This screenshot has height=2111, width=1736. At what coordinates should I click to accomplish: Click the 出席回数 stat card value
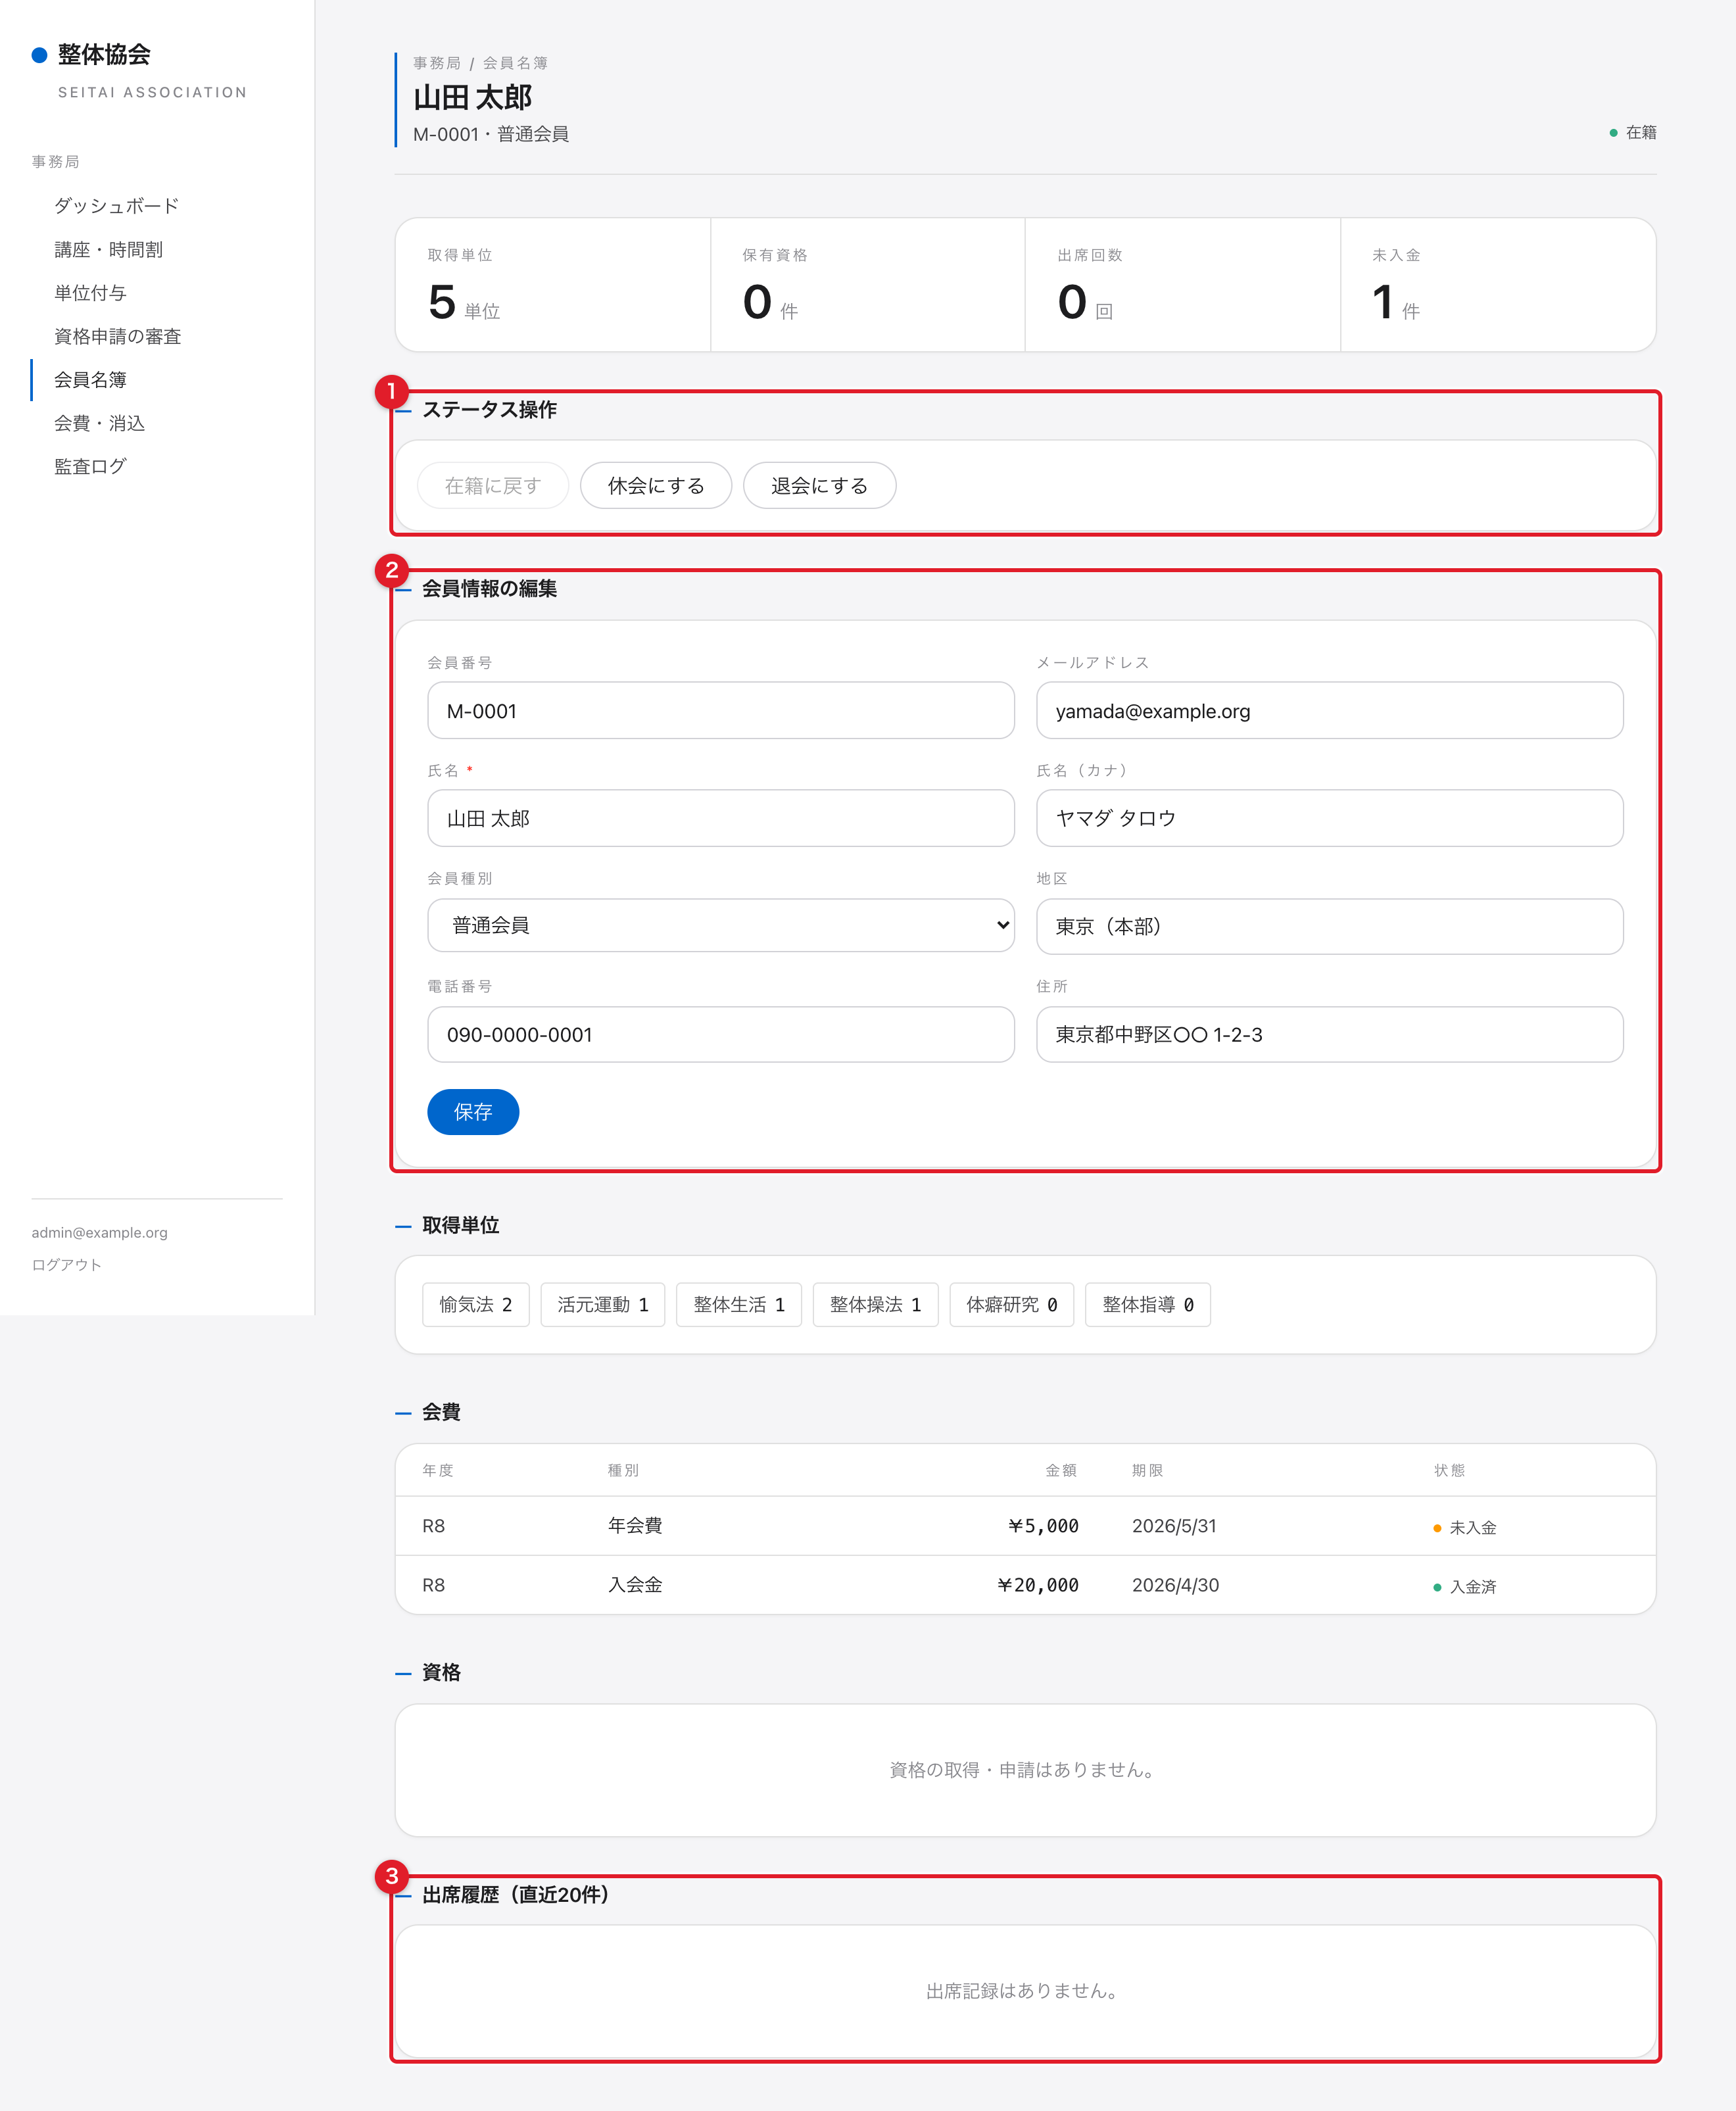coord(1072,302)
